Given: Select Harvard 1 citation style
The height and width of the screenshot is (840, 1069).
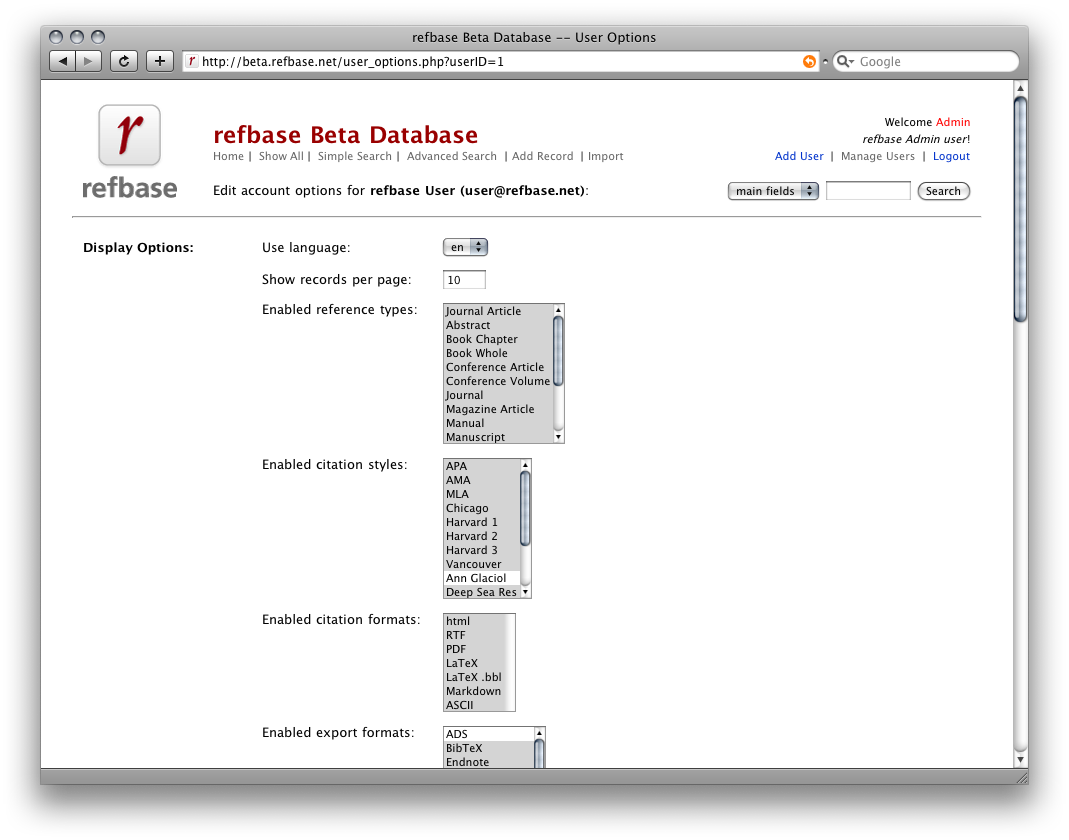Looking at the screenshot, I should point(482,522).
